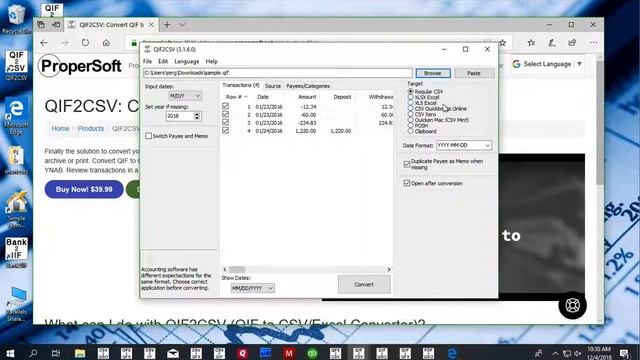
Task: Go back in the Edge browser
Action: [x=44, y=42]
